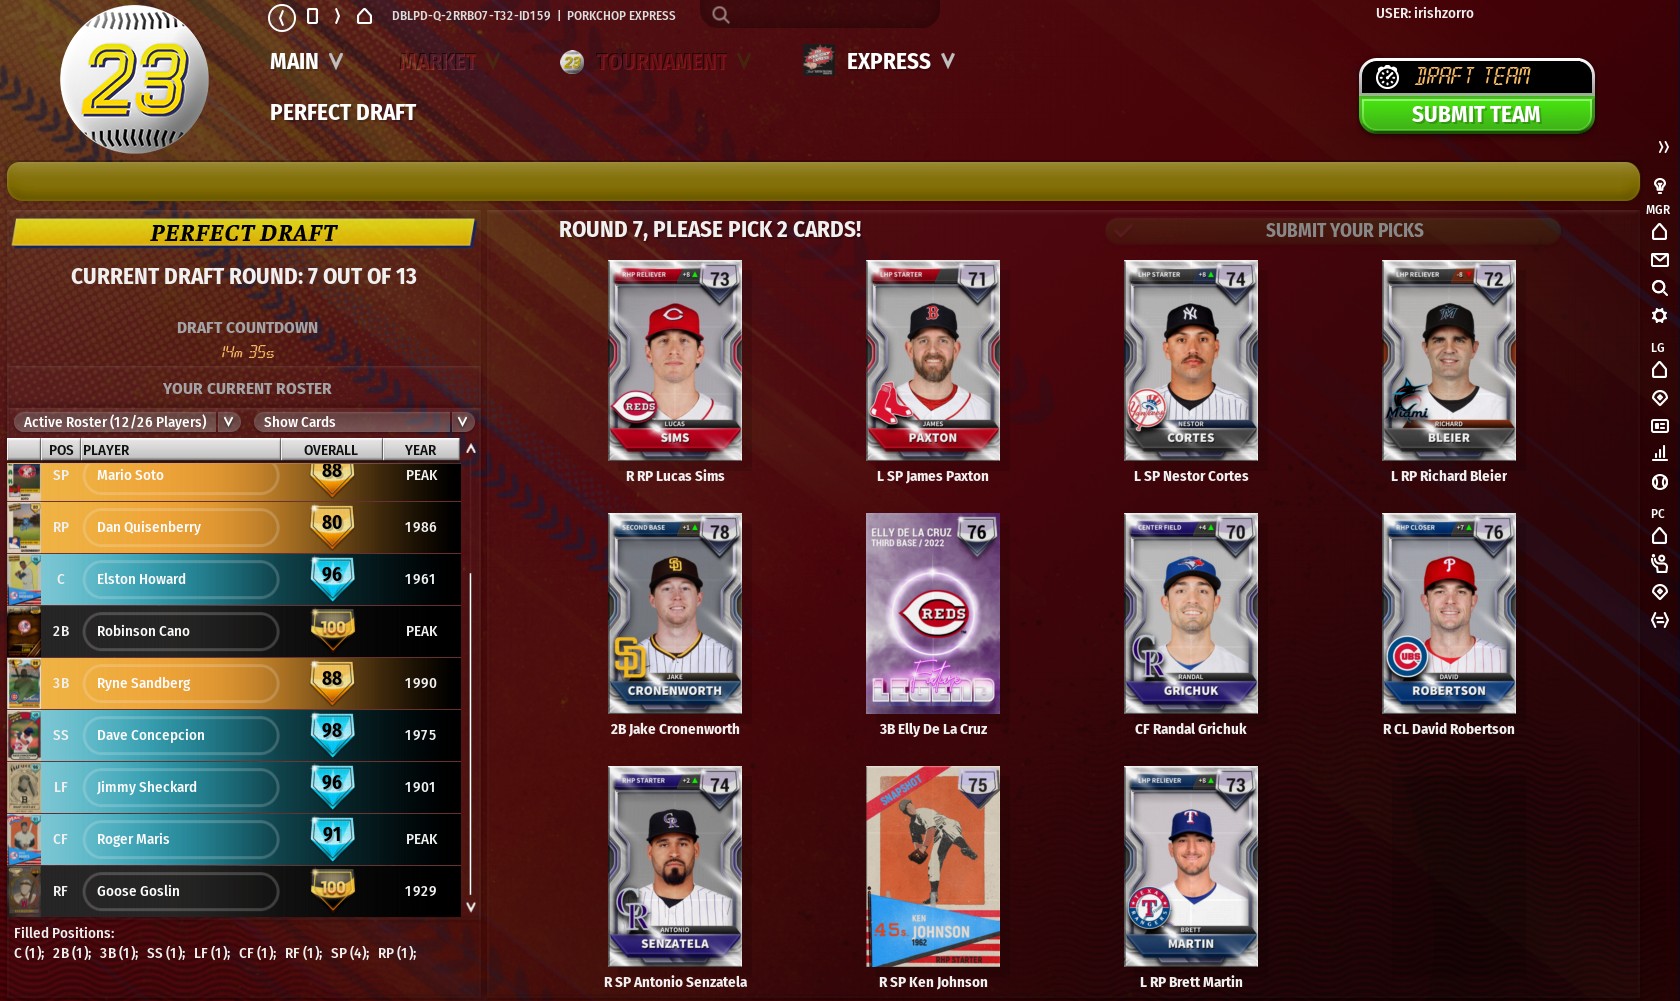Click the home icon in top navigation bar
This screenshot has width=1680, height=1001.
(x=364, y=16)
